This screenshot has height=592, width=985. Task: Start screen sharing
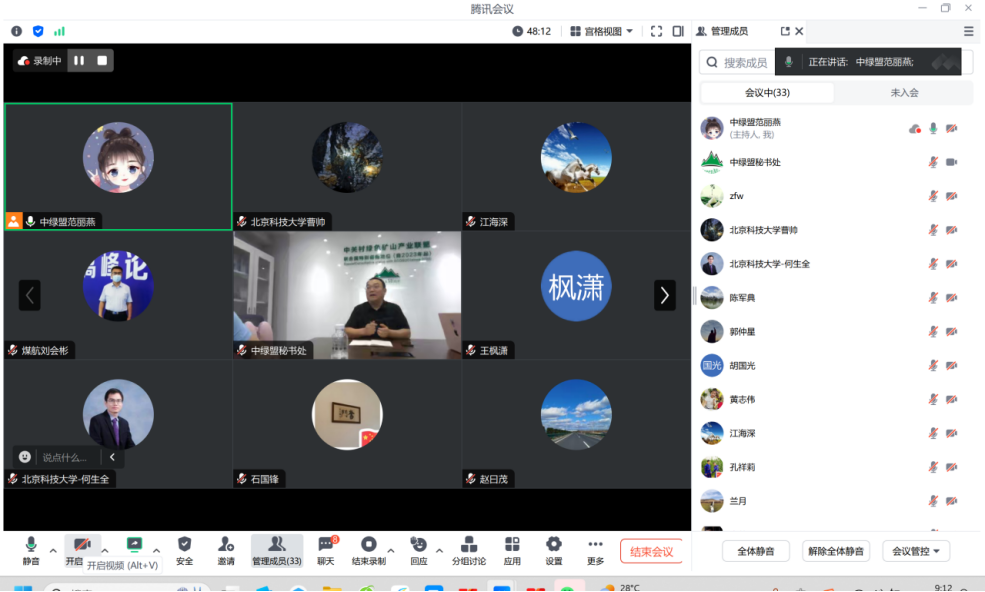coord(134,545)
